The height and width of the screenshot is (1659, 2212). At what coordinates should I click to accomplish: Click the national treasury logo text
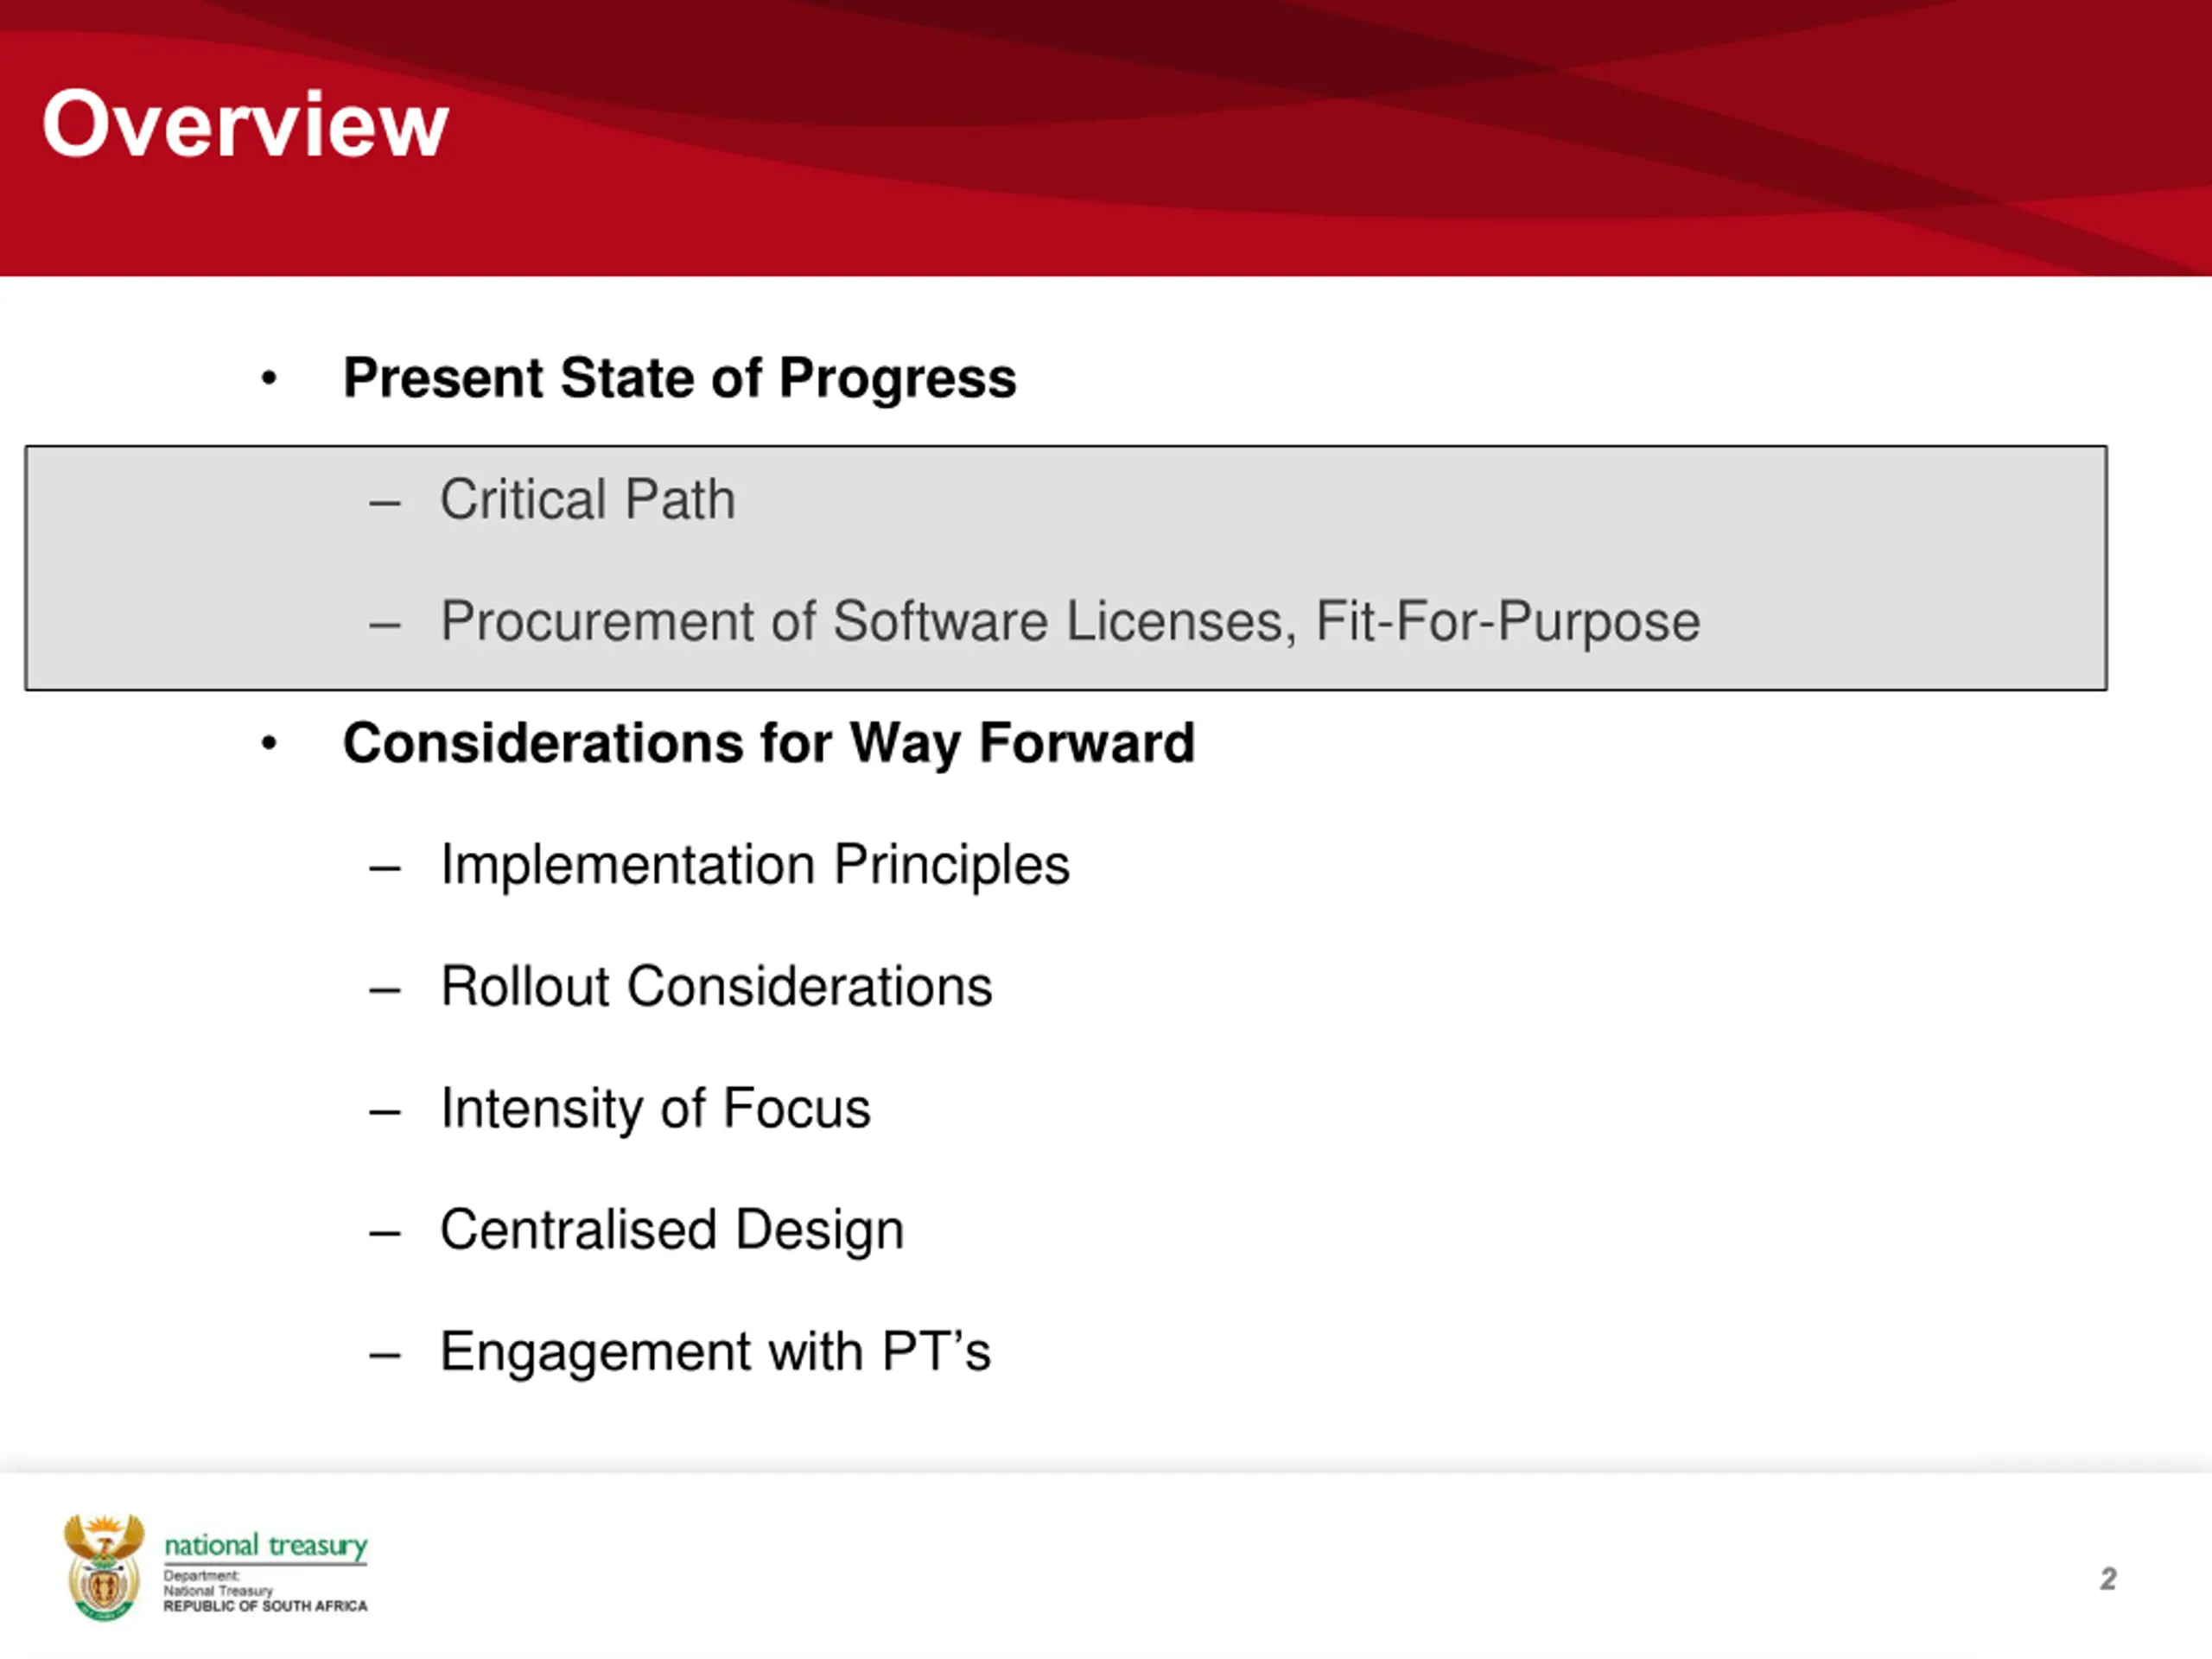click(x=266, y=1546)
